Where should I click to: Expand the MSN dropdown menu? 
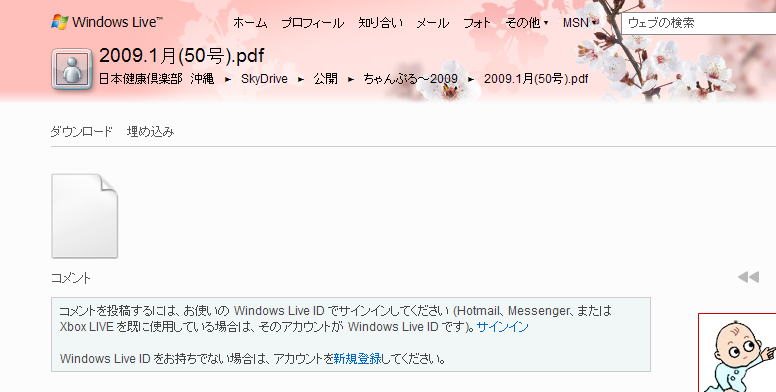(580, 23)
